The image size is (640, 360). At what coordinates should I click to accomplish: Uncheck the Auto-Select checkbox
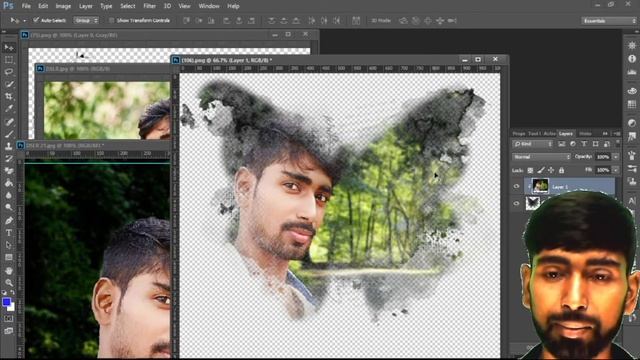click(36, 20)
